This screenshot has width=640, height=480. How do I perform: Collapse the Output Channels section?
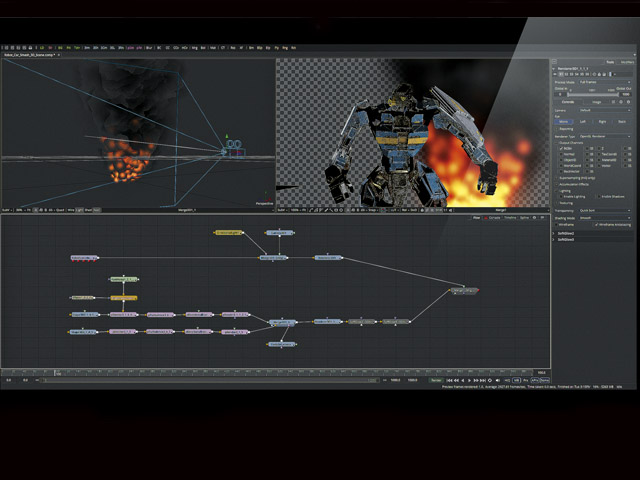(556, 143)
